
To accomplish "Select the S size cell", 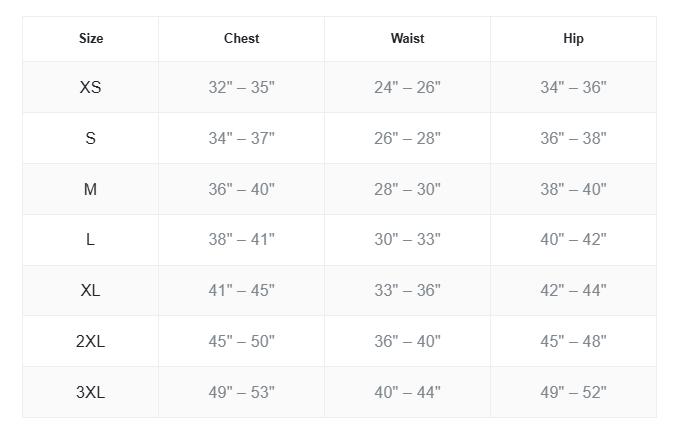I will click(91, 138).
